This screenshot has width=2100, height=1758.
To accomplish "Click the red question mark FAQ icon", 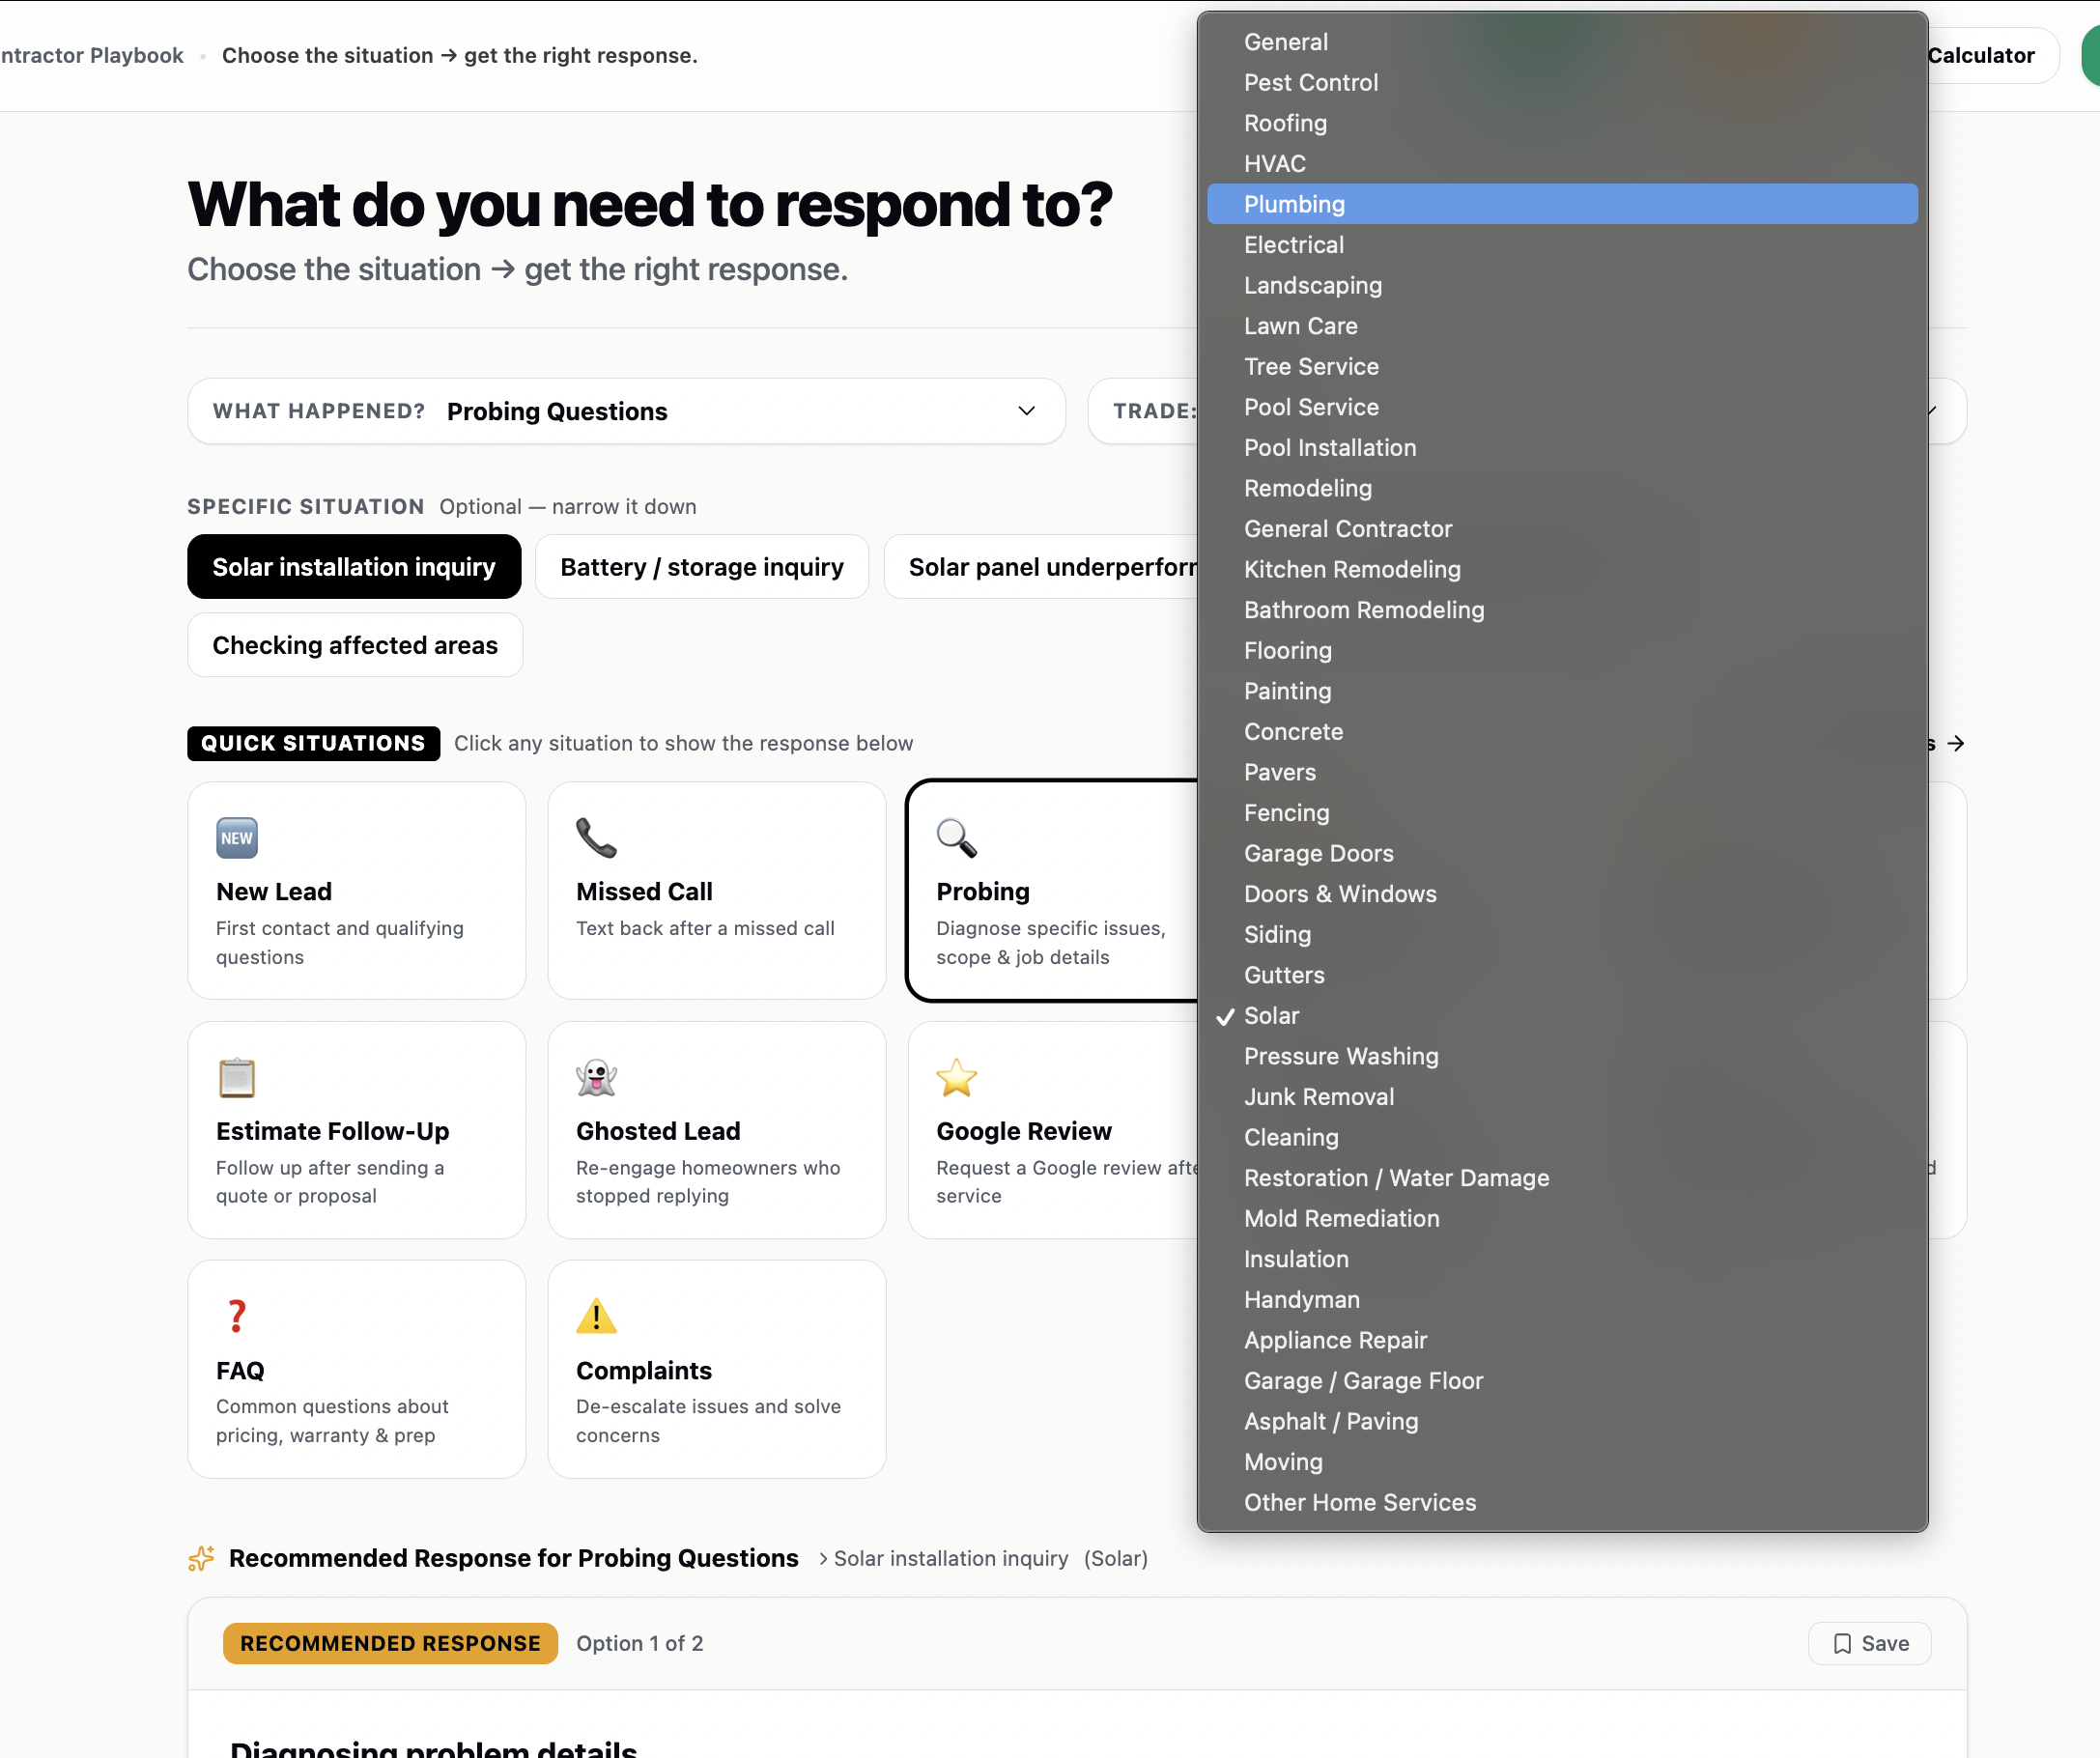I will [237, 1317].
